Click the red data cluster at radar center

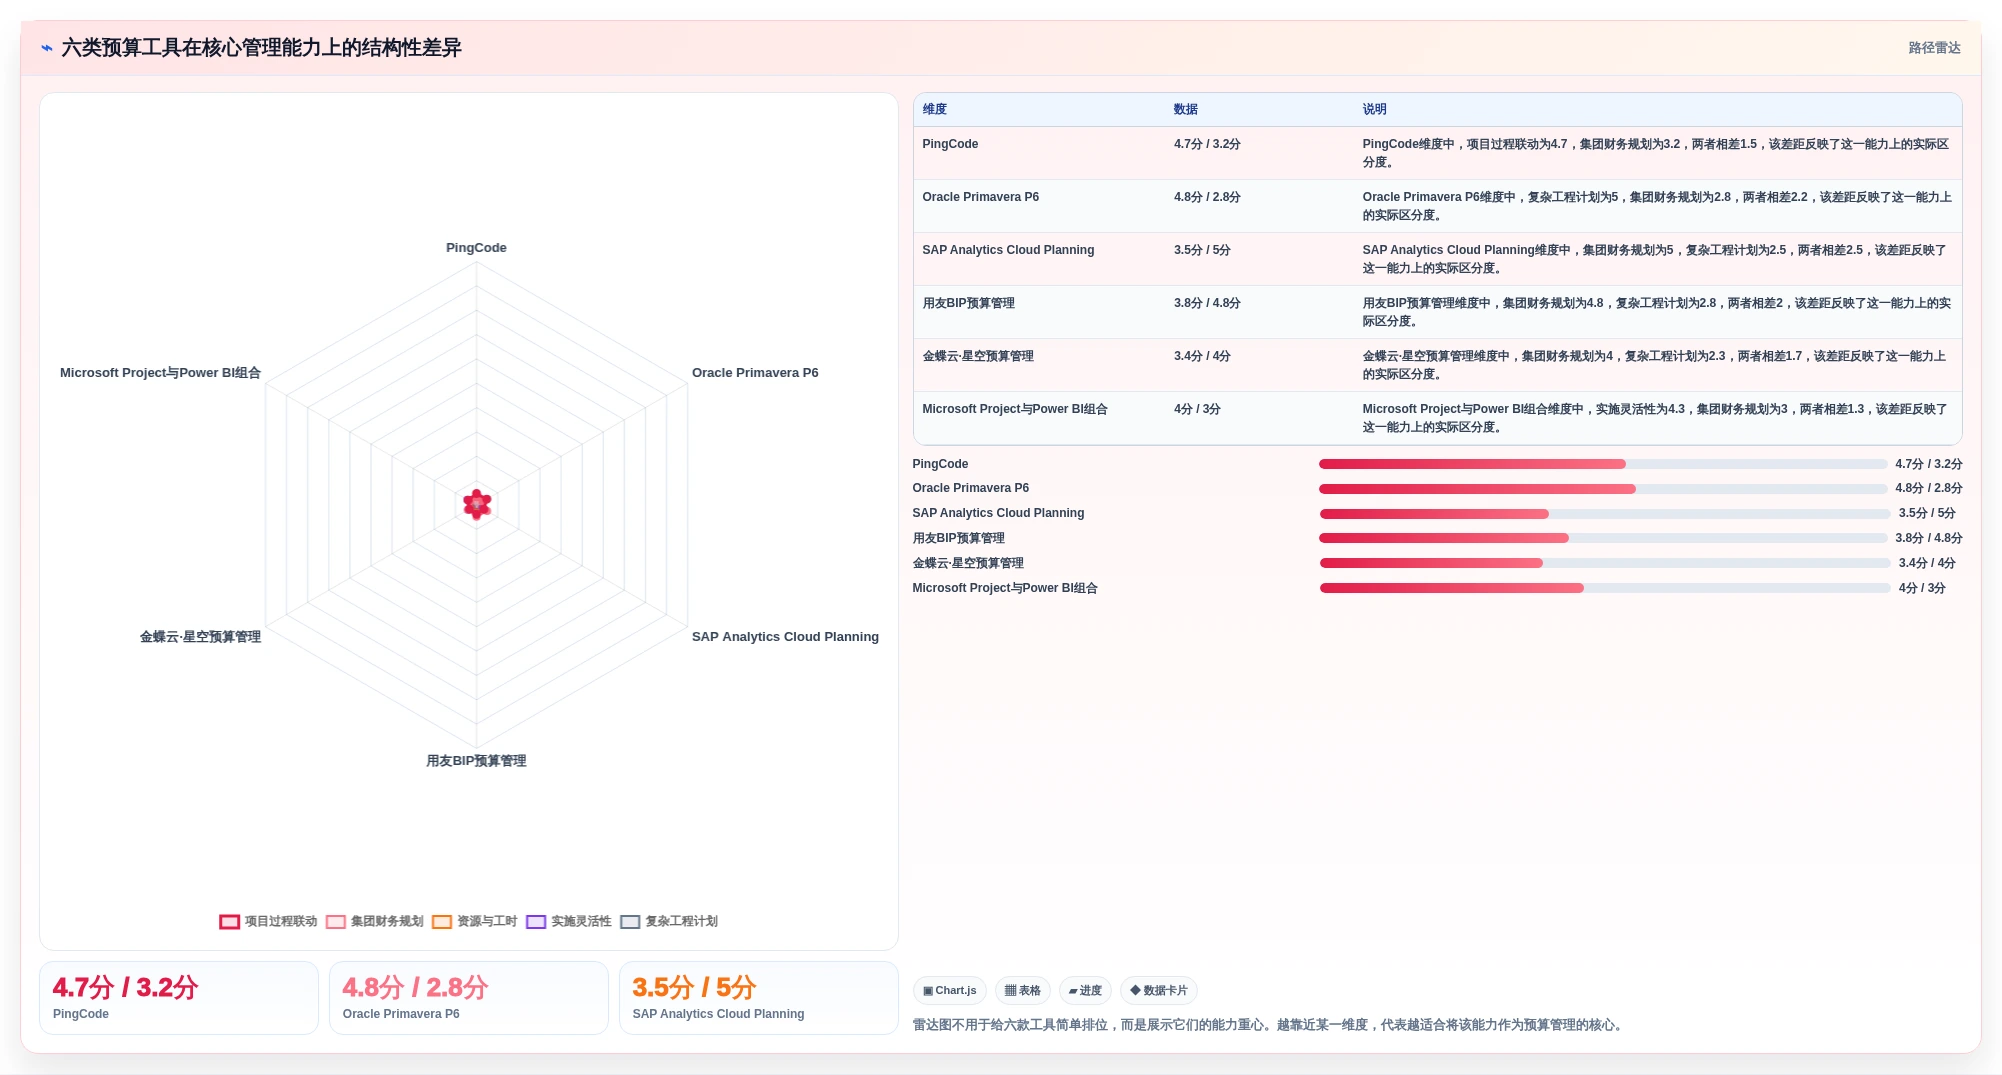click(477, 504)
